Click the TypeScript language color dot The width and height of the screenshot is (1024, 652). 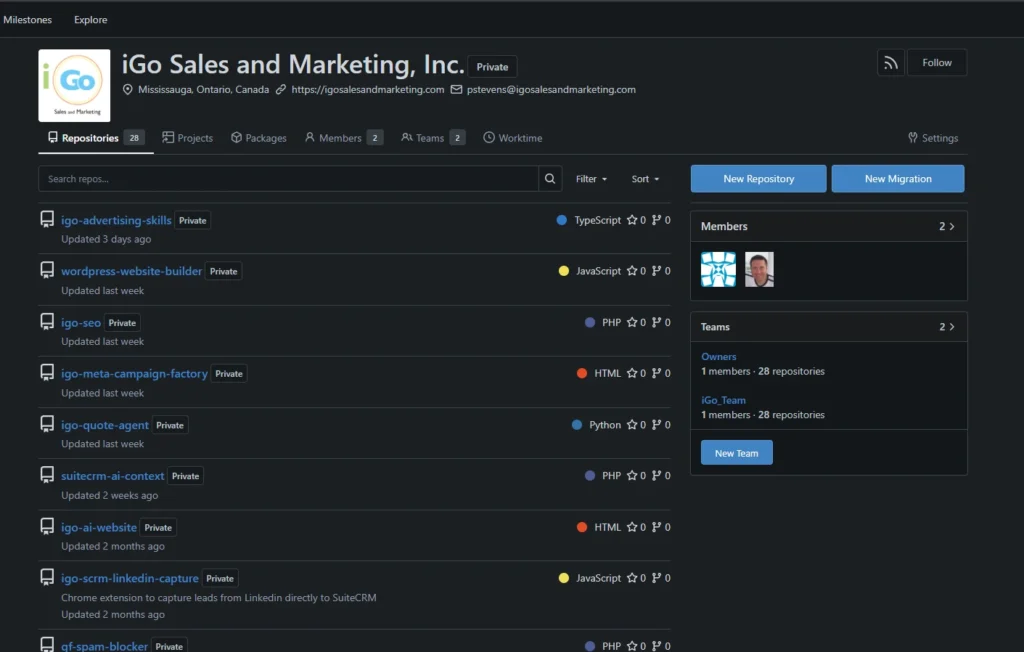(x=562, y=220)
